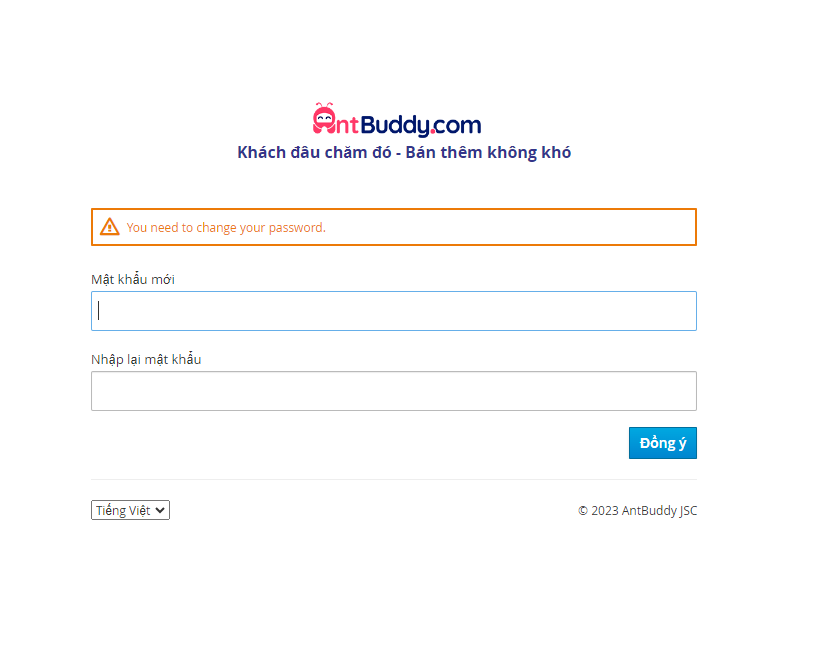The height and width of the screenshot is (655, 825).
Task: Click the horizontal divider line above footer
Action: [394, 479]
